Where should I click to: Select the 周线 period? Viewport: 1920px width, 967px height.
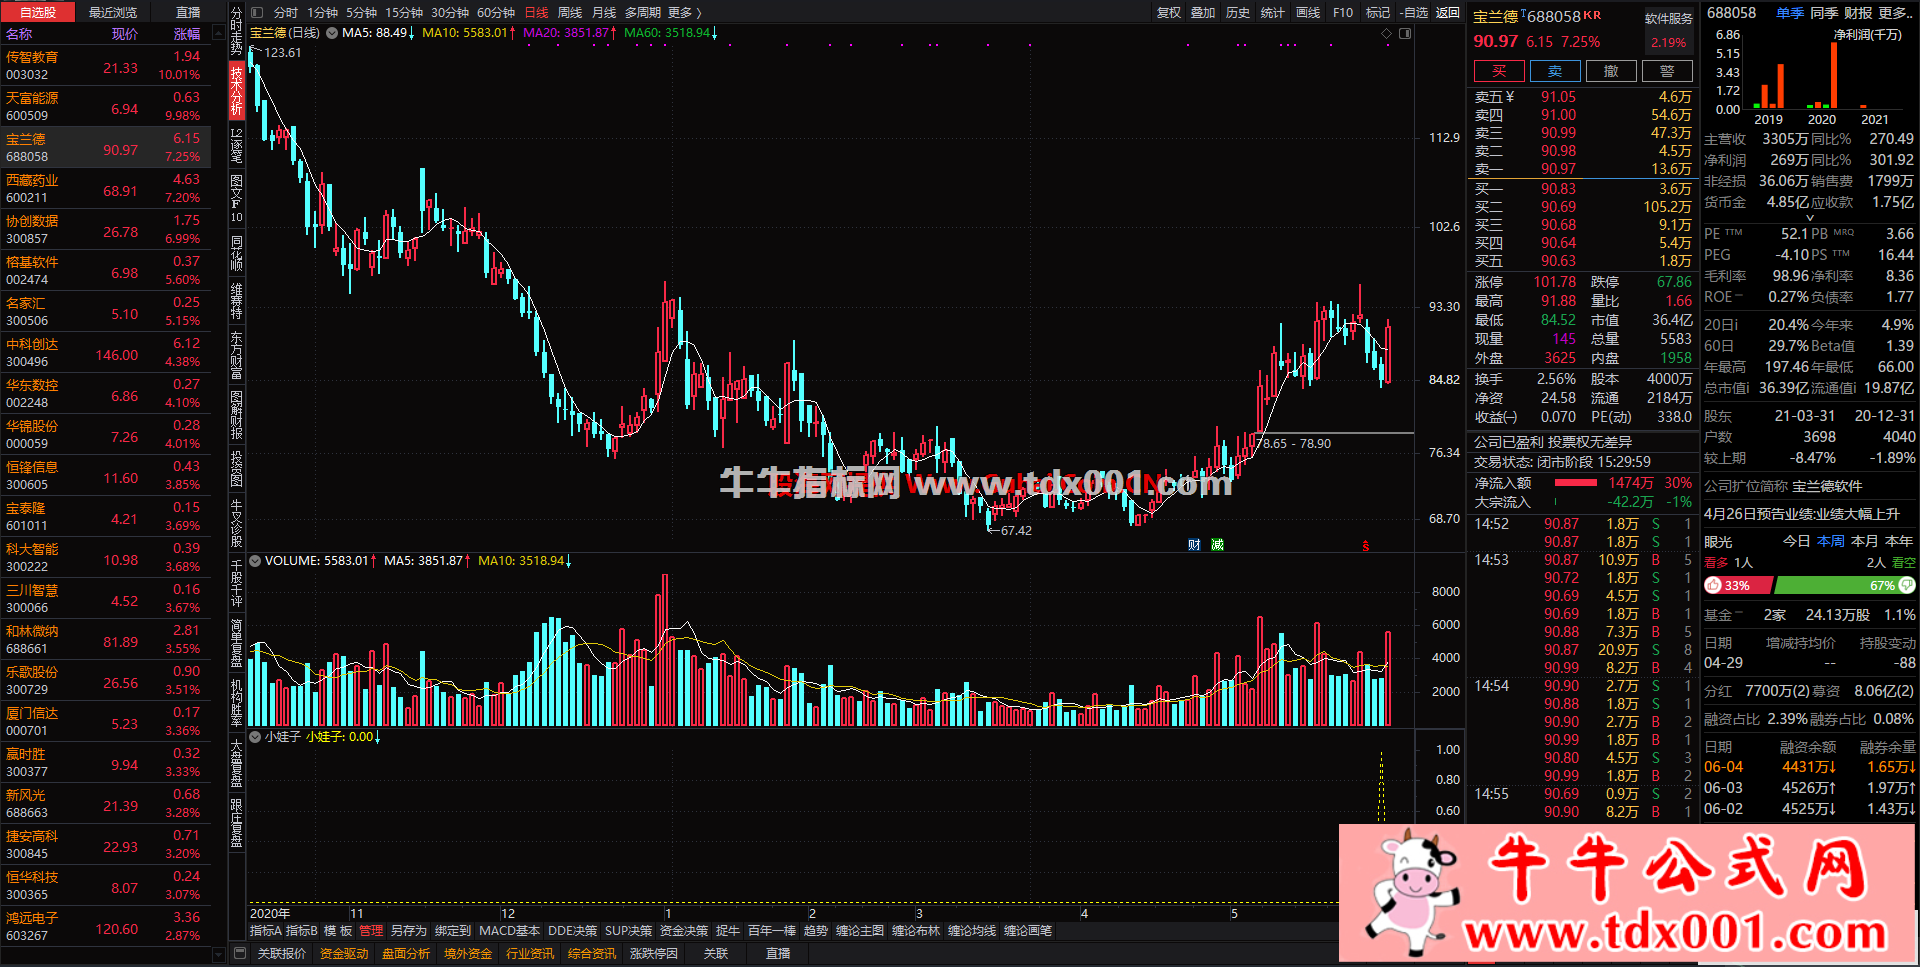[x=570, y=12]
